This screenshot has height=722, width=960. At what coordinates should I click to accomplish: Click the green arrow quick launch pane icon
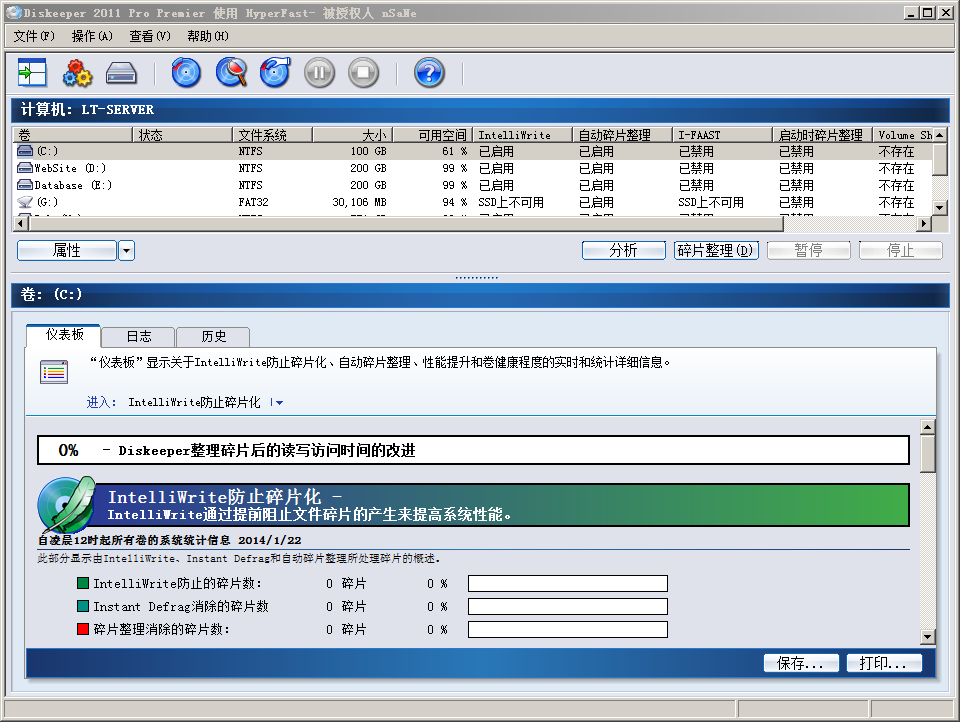pyautogui.click(x=33, y=73)
